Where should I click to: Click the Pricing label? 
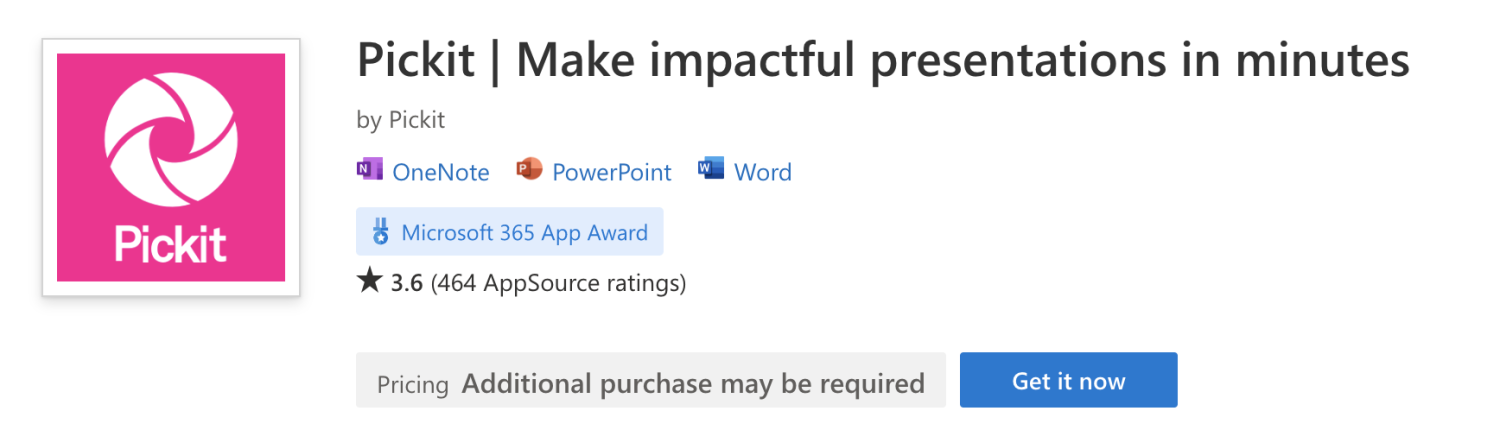point(412,383)
